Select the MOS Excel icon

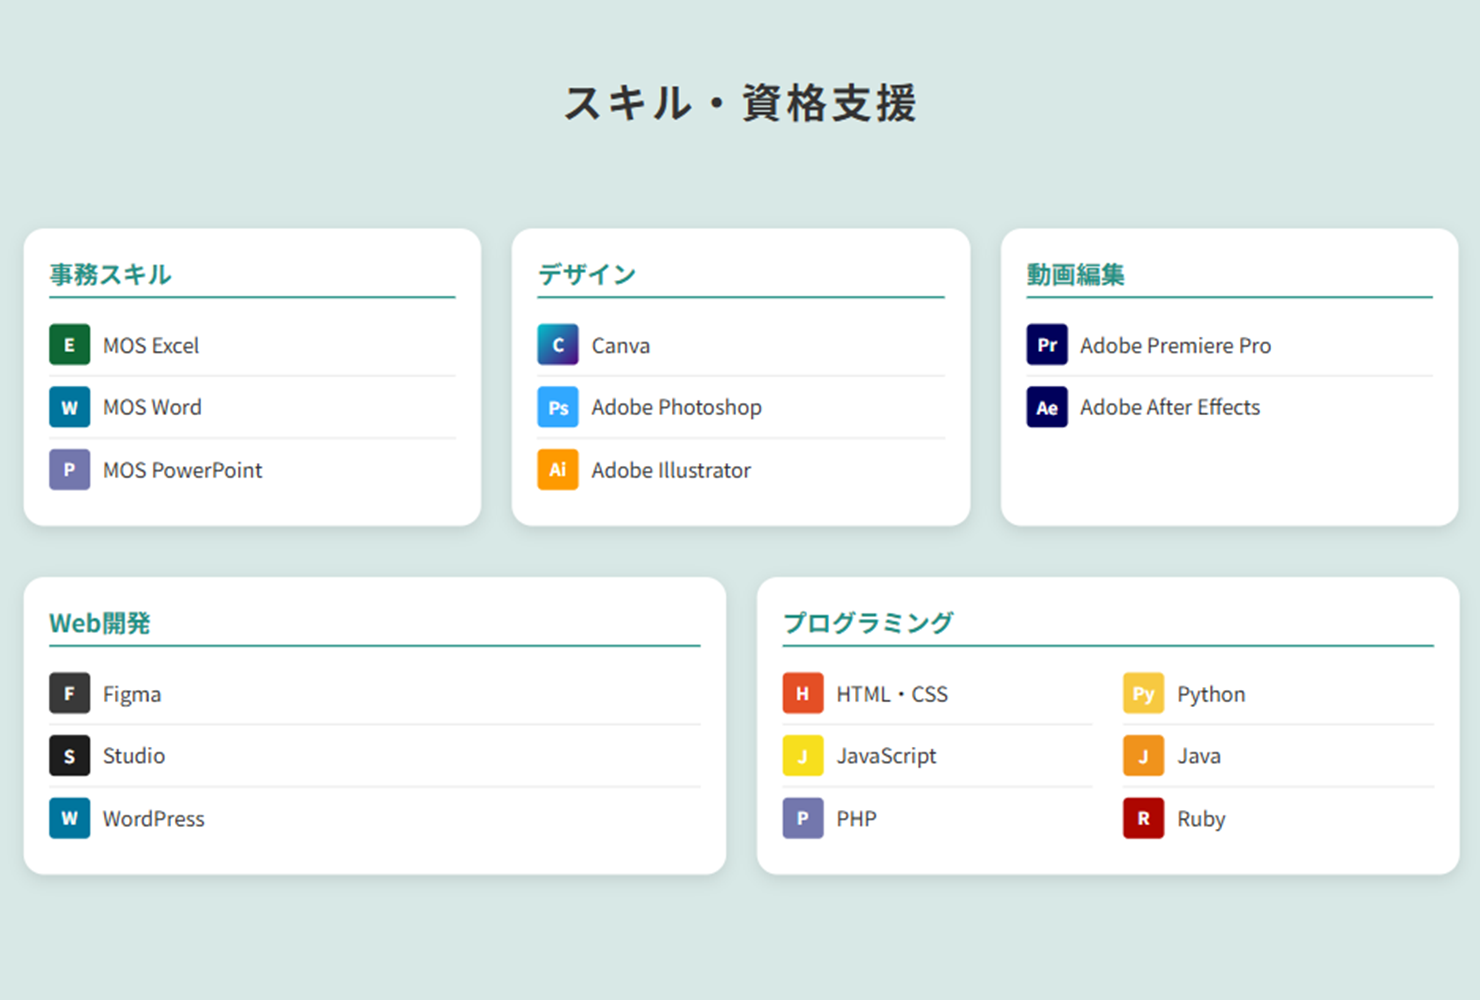tap(69, 344)
